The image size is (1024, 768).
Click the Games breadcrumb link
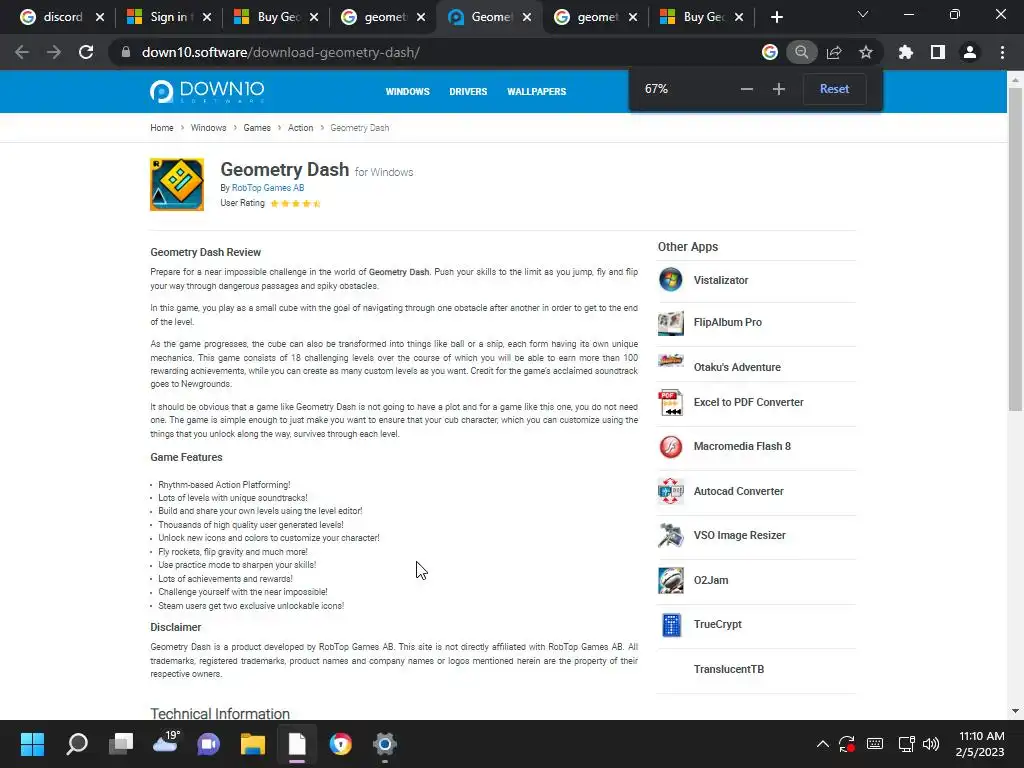pyautogui.click(x=257, y=128)
